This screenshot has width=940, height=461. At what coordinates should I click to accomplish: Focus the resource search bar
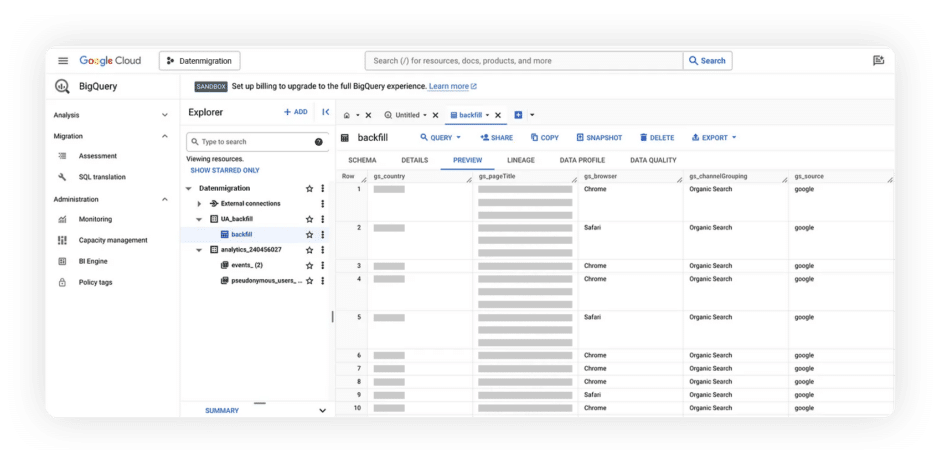tap(524, 61)
